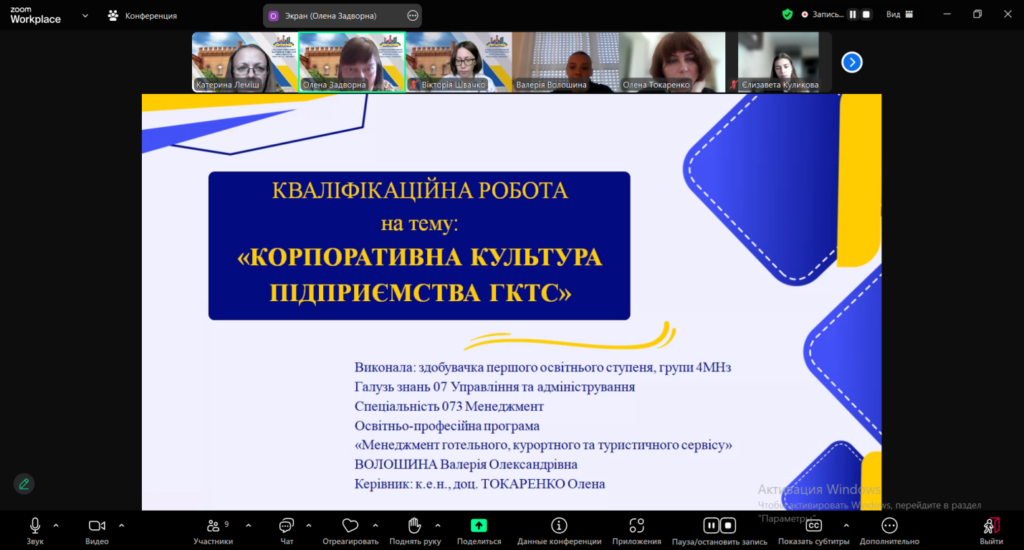Stop recording from top bar

click(866, 14)
